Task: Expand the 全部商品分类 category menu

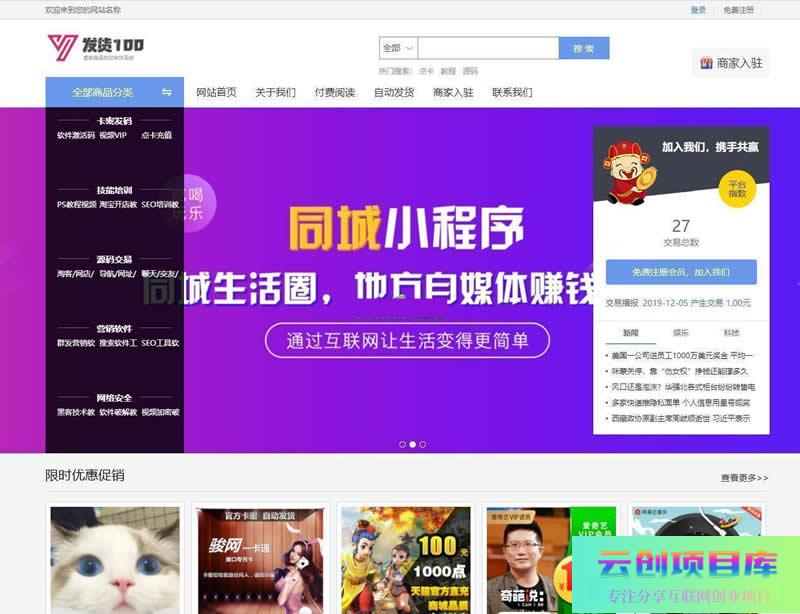Action: (102, 92)
